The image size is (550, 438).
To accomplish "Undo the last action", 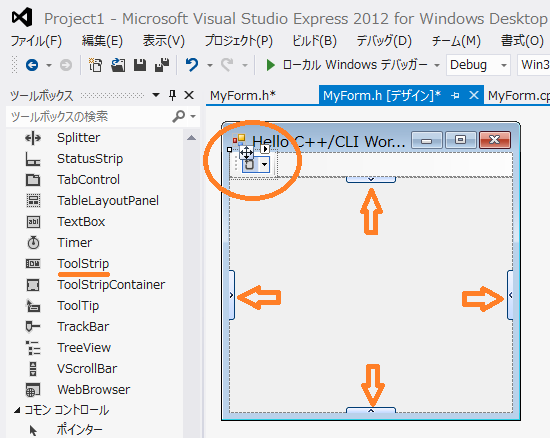I will 192,65.
